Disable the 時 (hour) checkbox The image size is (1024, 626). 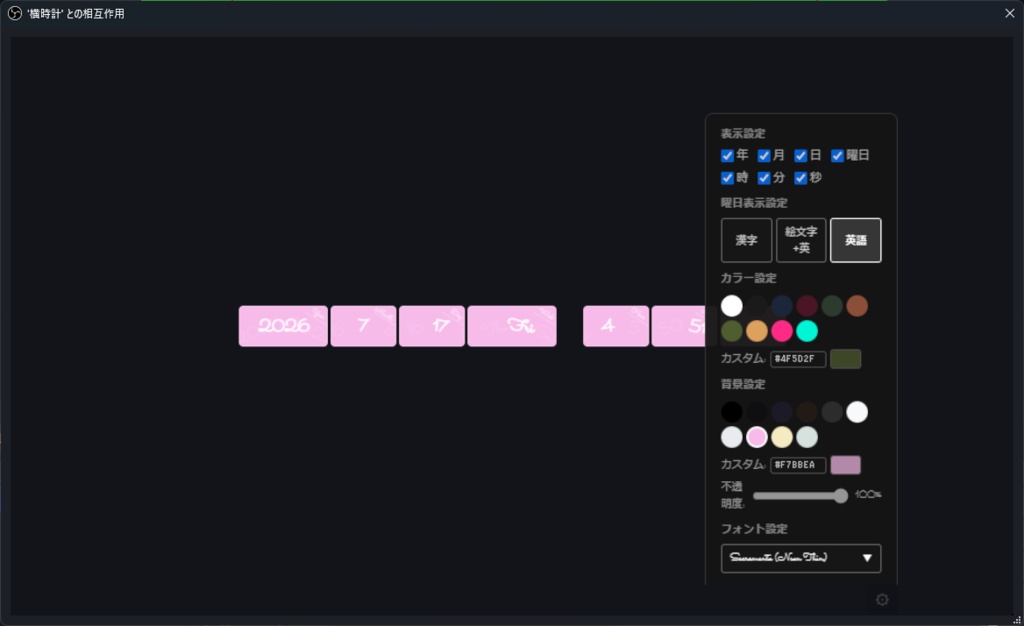(727, 178)
